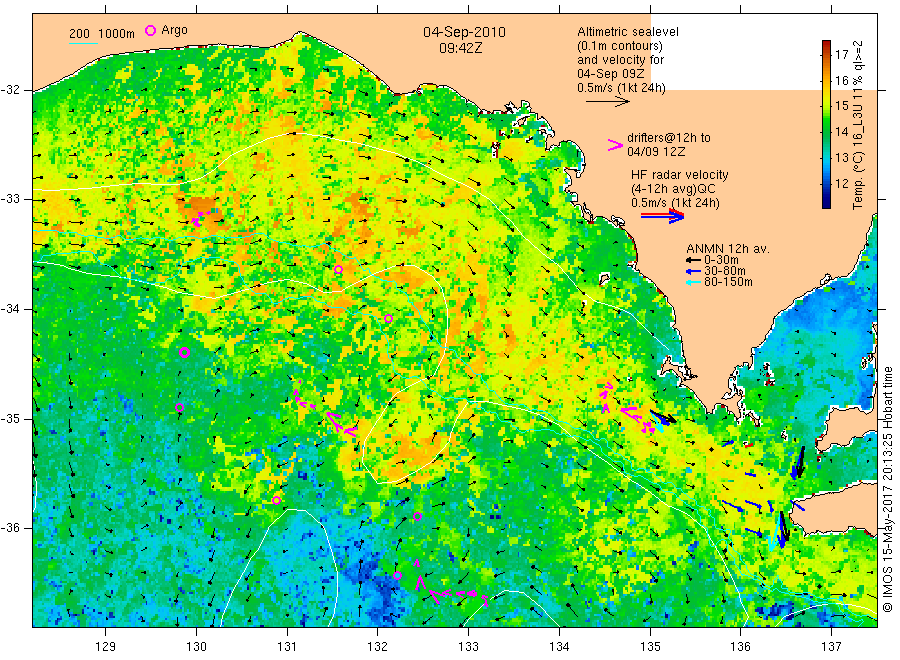Click the 137 longitude axis label
This screenshot has height=660, width=900.
(x=831, y=647)
